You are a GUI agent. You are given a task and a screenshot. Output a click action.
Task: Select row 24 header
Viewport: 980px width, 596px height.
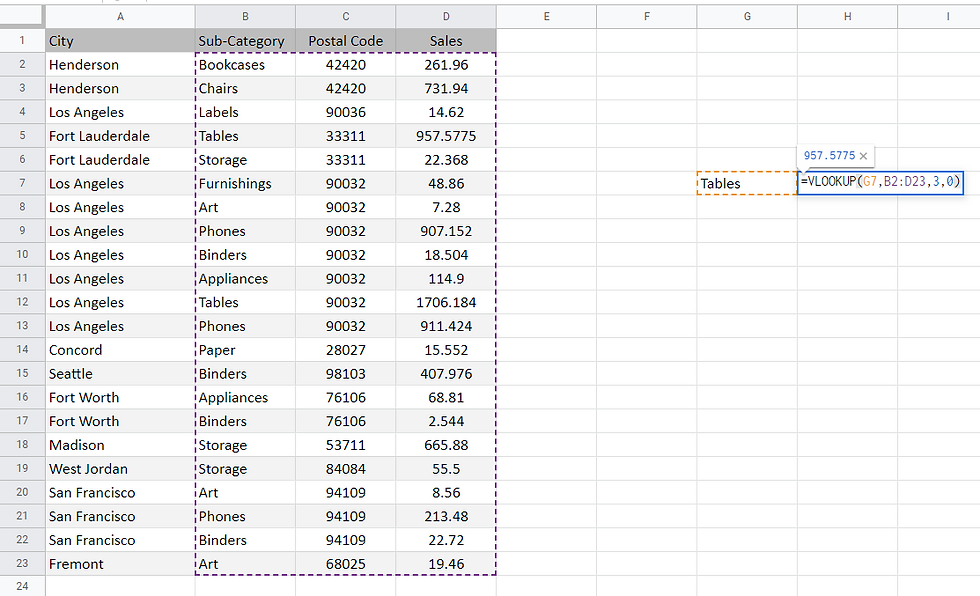point(22,586)
